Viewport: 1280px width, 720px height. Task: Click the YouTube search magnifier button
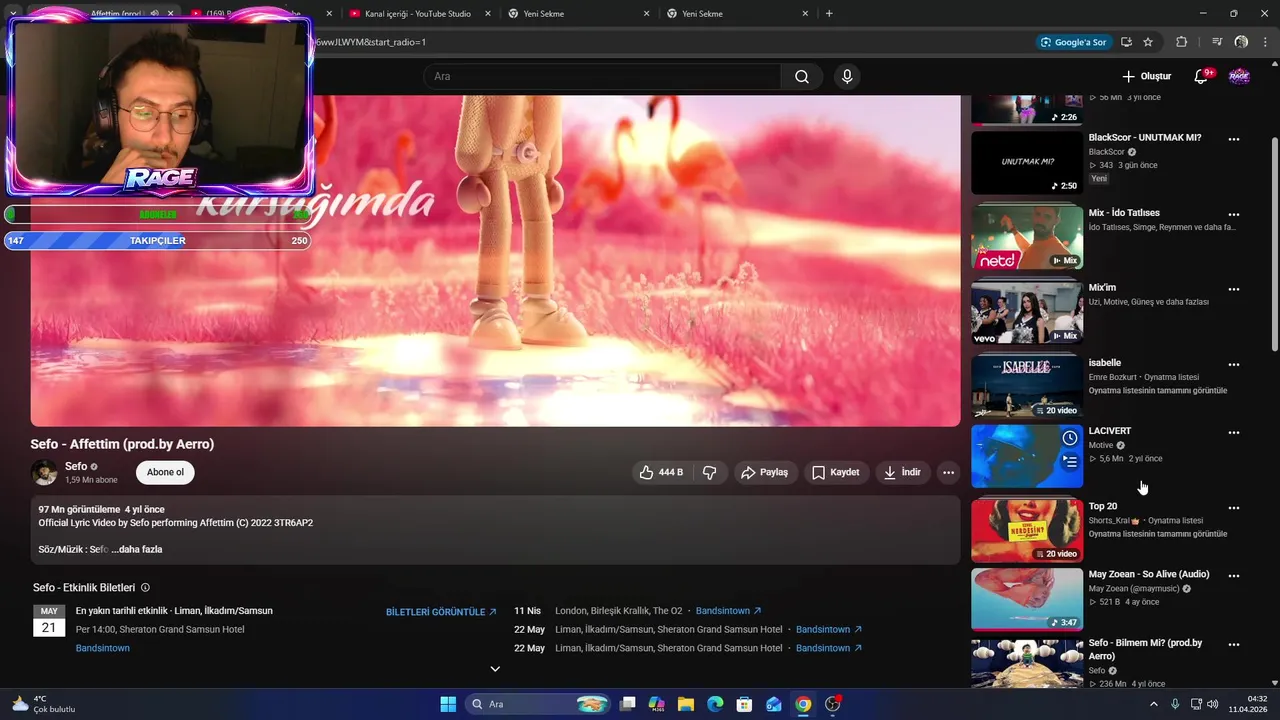[x=802, y=77]
